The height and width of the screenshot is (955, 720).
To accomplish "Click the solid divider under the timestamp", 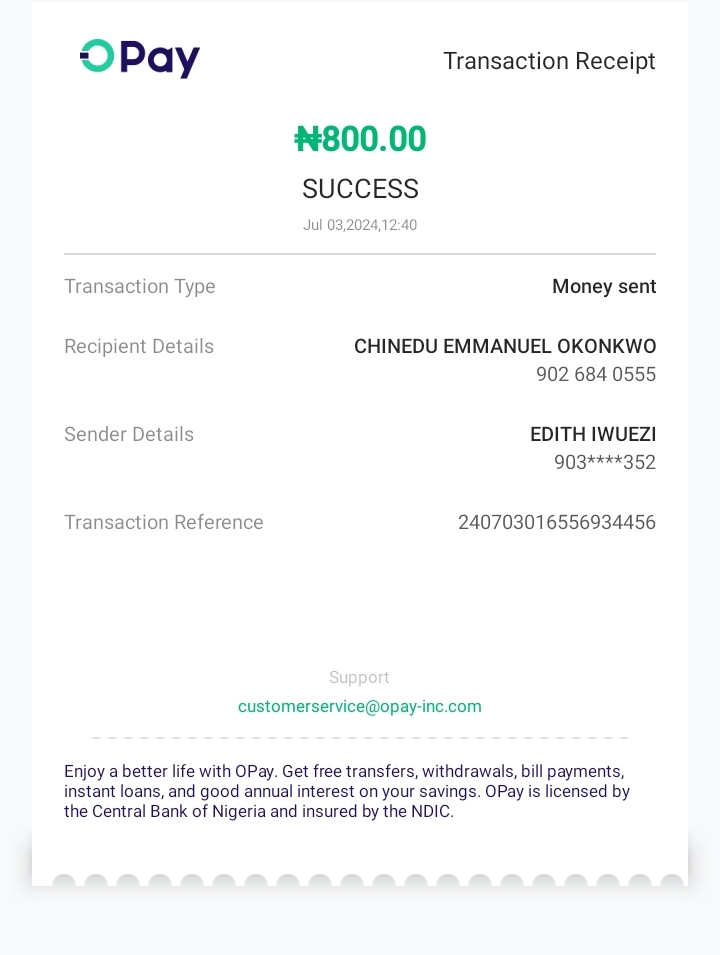I will (360, 254).
